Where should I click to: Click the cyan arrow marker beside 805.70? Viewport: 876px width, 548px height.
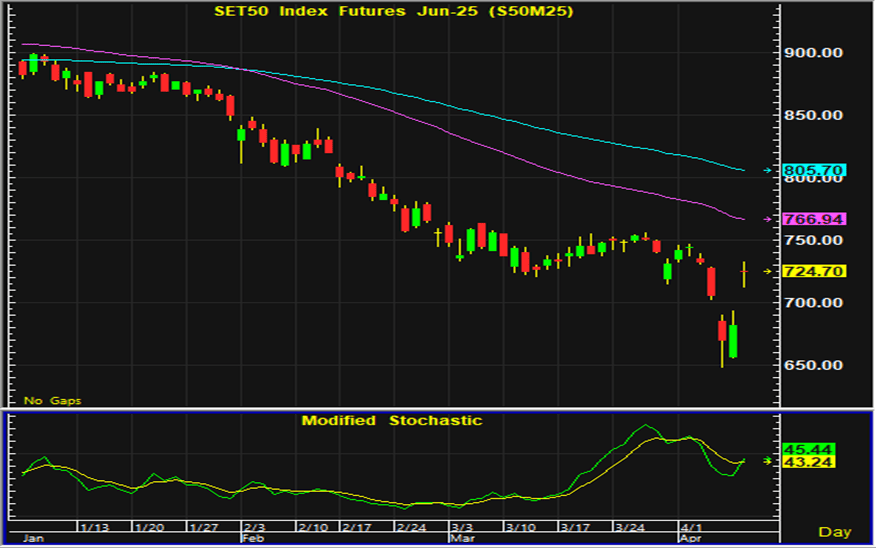pos(767,171)
